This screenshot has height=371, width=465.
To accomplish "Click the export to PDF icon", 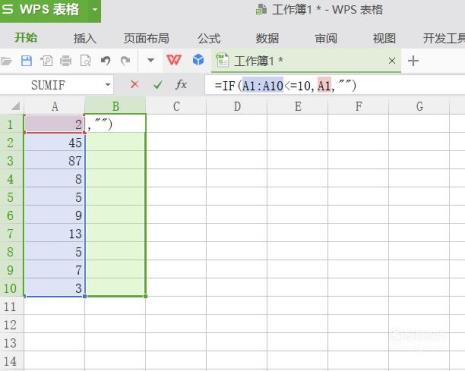I will click(x=46, y=61).
